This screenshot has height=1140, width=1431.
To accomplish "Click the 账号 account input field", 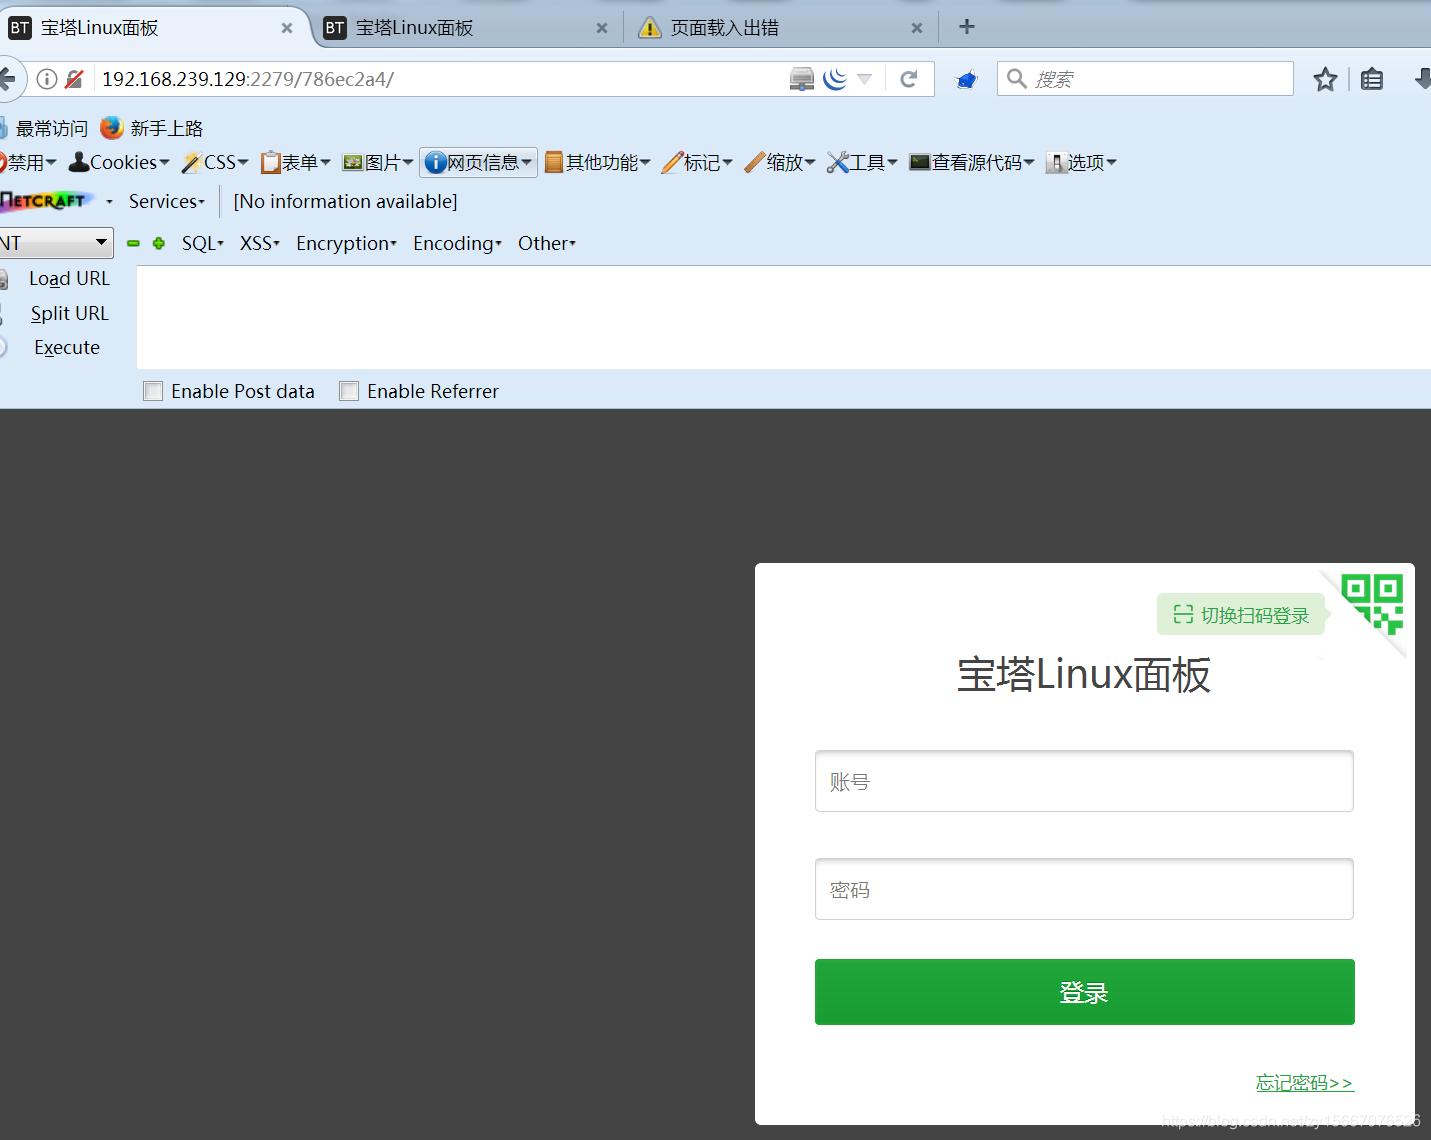I will pos(1084,781).
